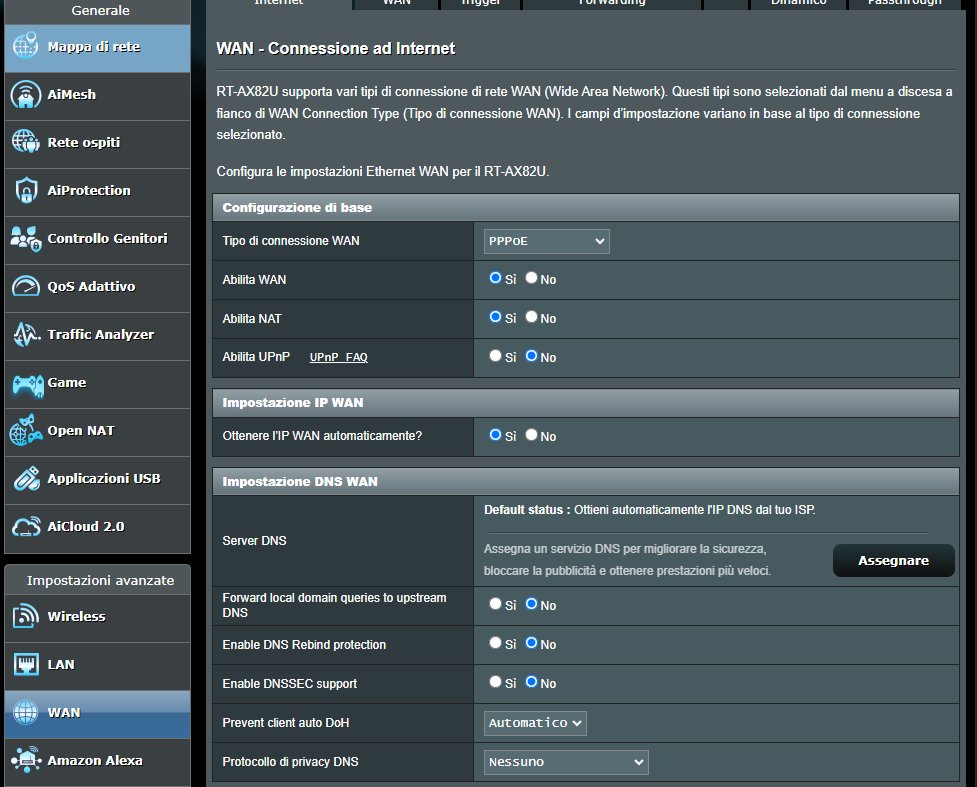This screenshot has width=977, height=787.
Task: Click the Rete ospiti globe icon
Action: click(26, 143)
